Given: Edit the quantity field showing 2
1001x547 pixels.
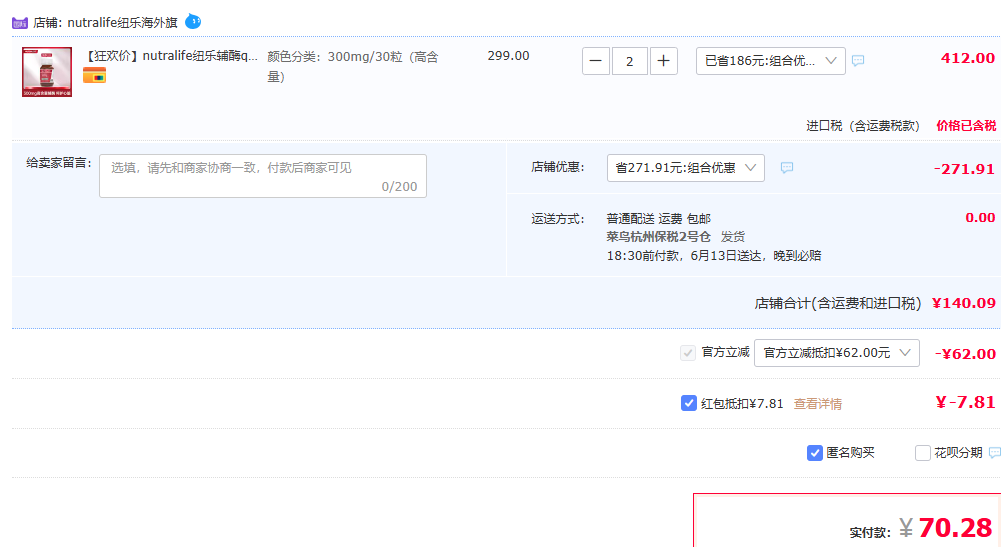Looking at the screenshot, I should click(629, 61).
